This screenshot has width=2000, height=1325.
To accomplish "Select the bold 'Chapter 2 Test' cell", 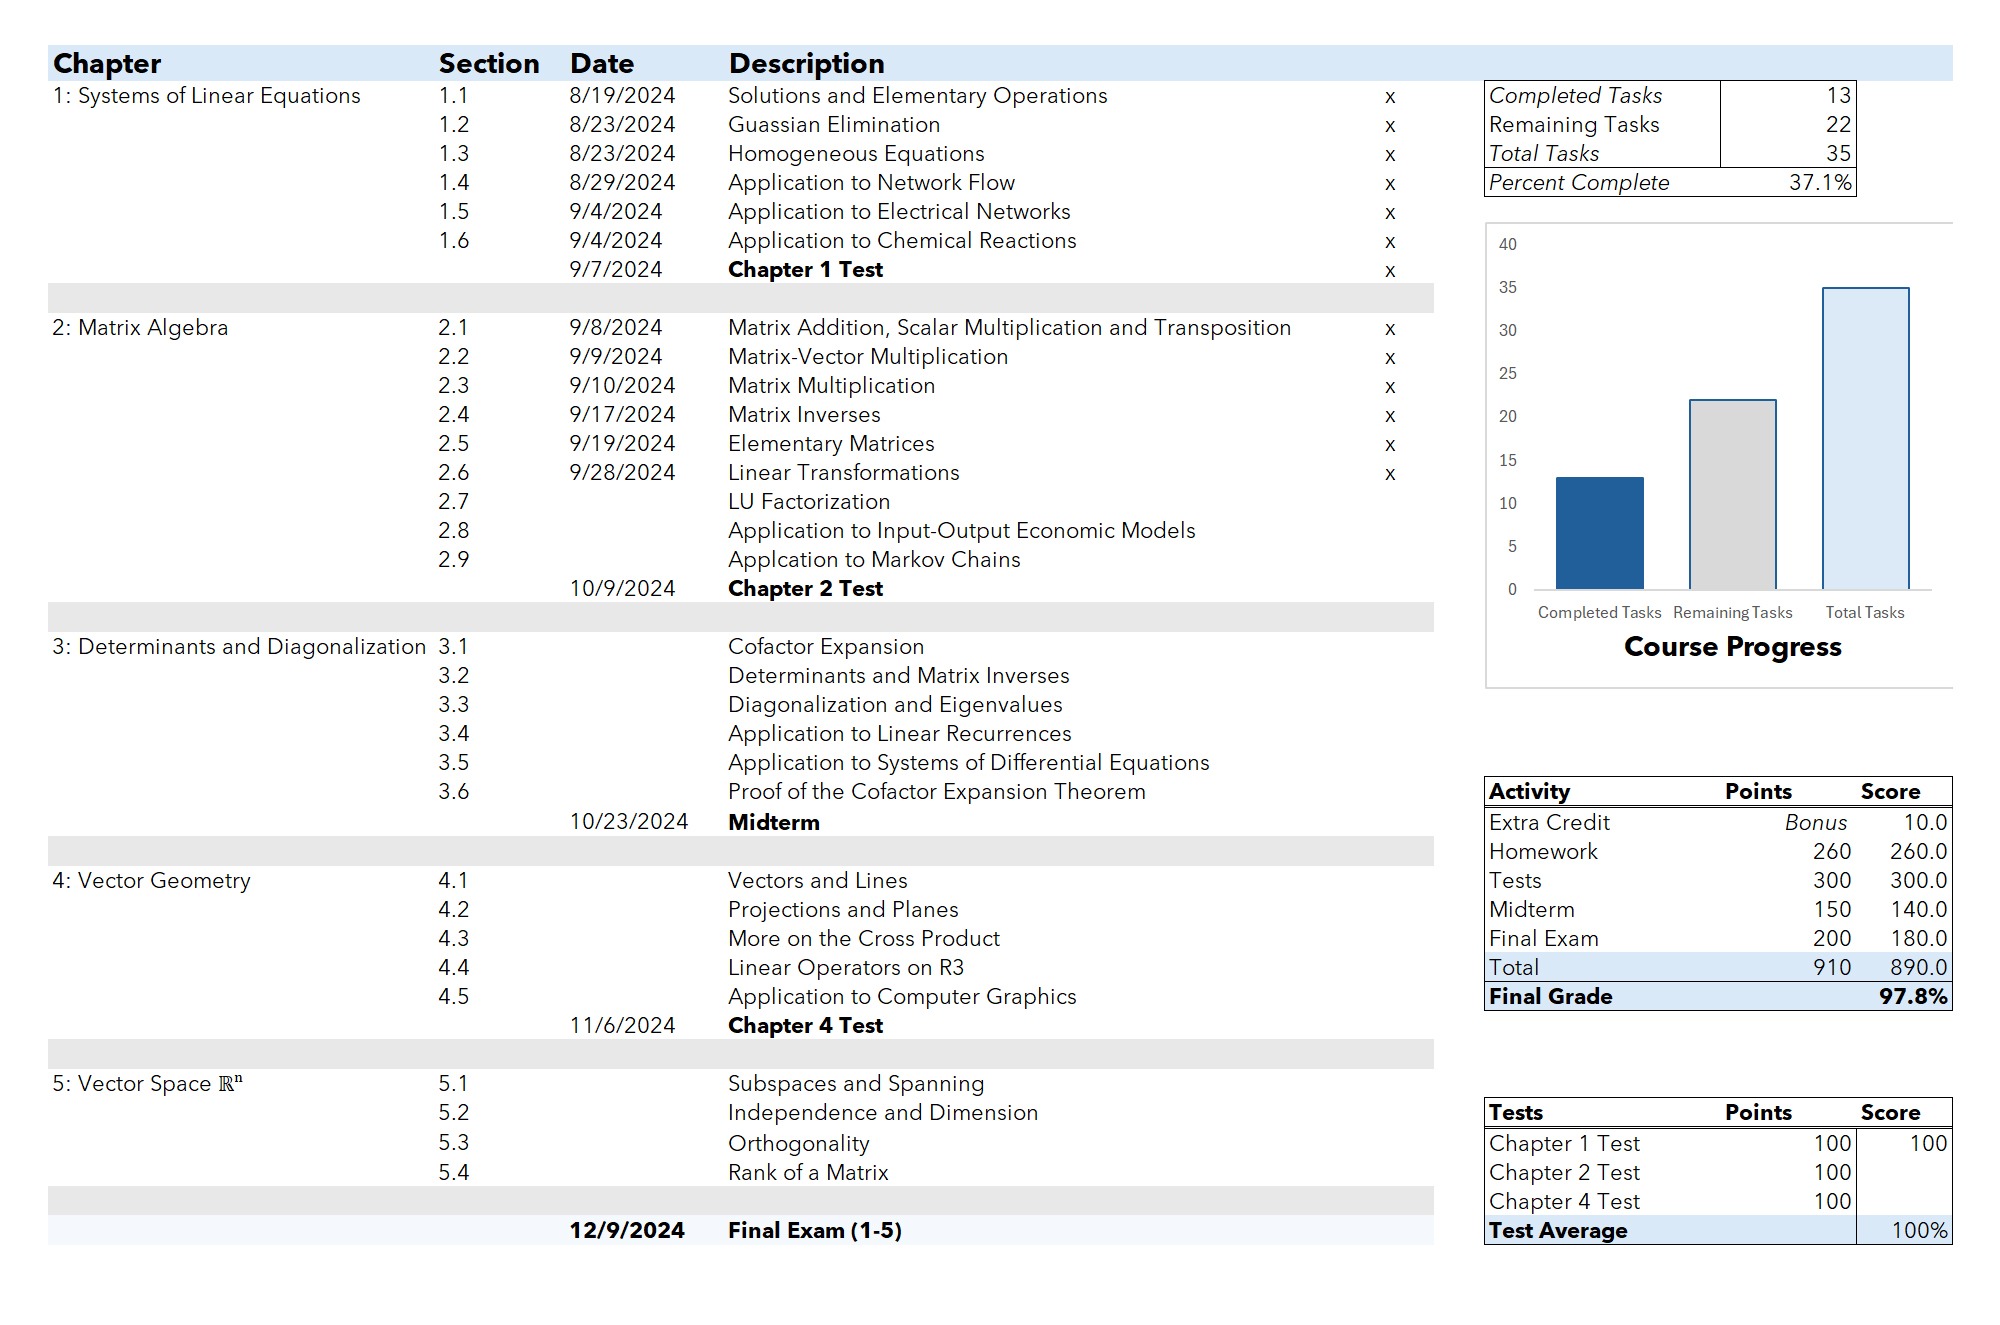I will (805, 589).
